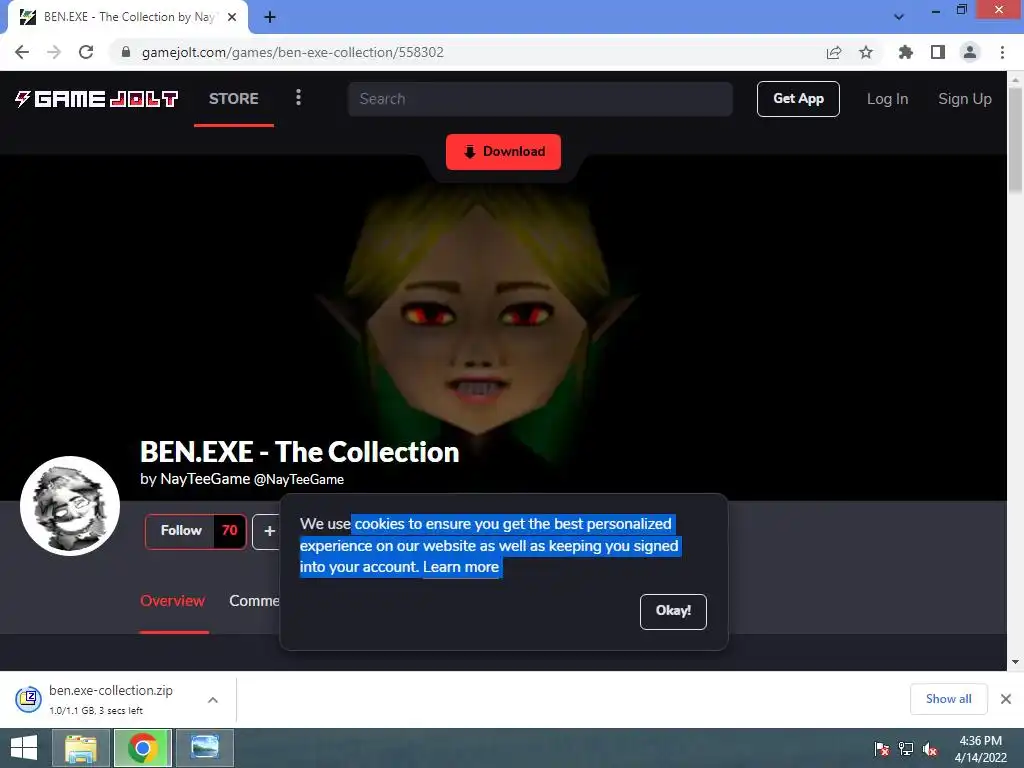This screenshot has height=768, width=1024.
Task: Open Chrome's three-dot menu
Action: pos(1002,52)
